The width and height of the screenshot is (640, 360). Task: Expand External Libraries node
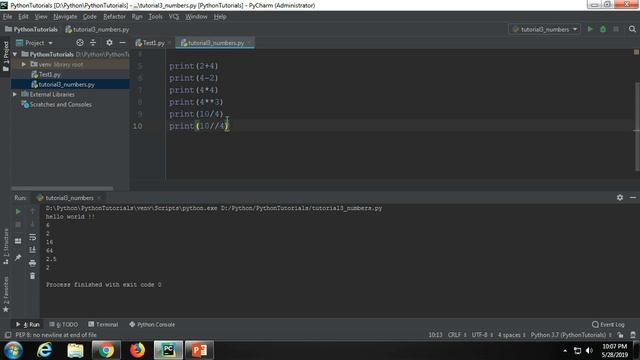15,94
